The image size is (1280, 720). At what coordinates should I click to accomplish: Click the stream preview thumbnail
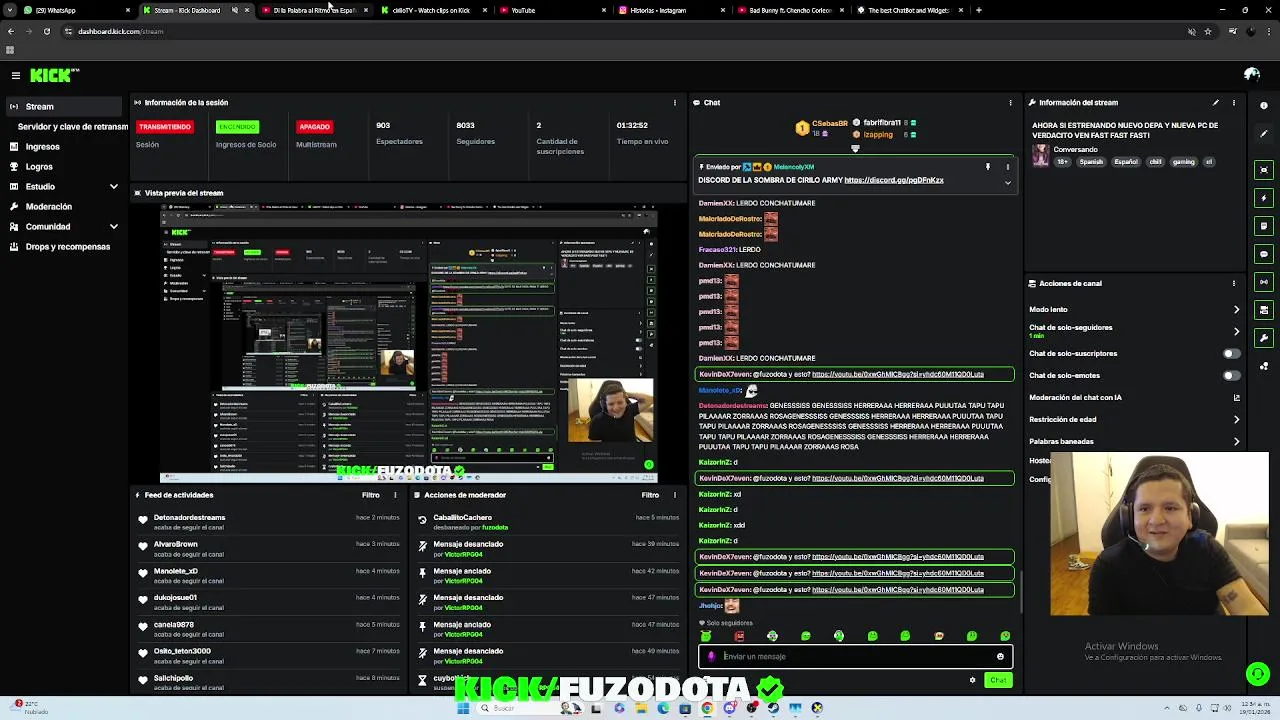(408, 343)
